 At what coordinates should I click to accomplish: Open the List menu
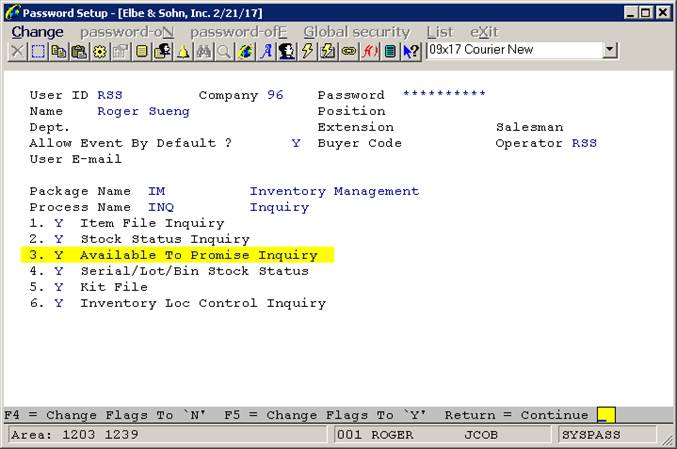tap(440, 32)
